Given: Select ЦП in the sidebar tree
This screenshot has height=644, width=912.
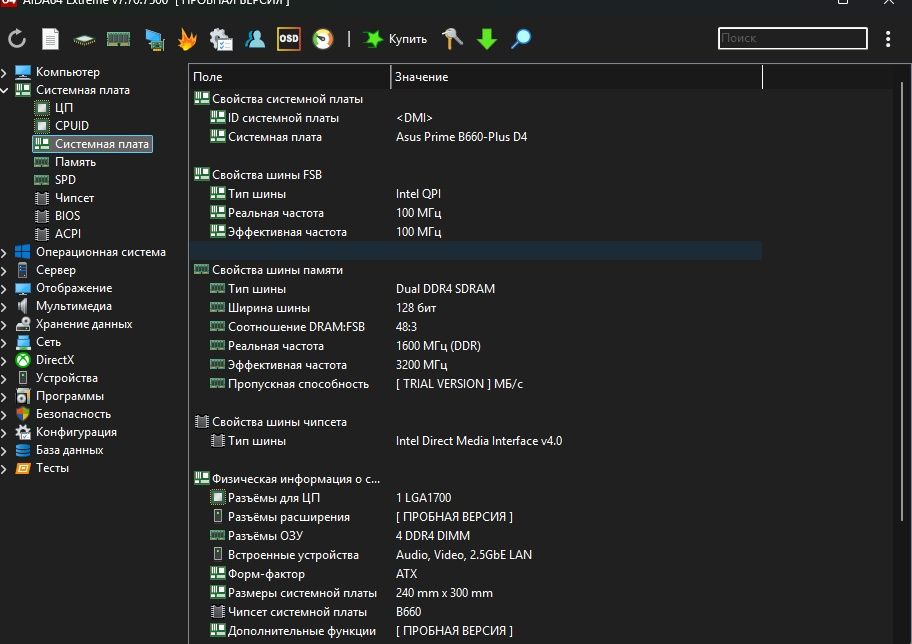Looking at the screenshot, I should point(63,108).
